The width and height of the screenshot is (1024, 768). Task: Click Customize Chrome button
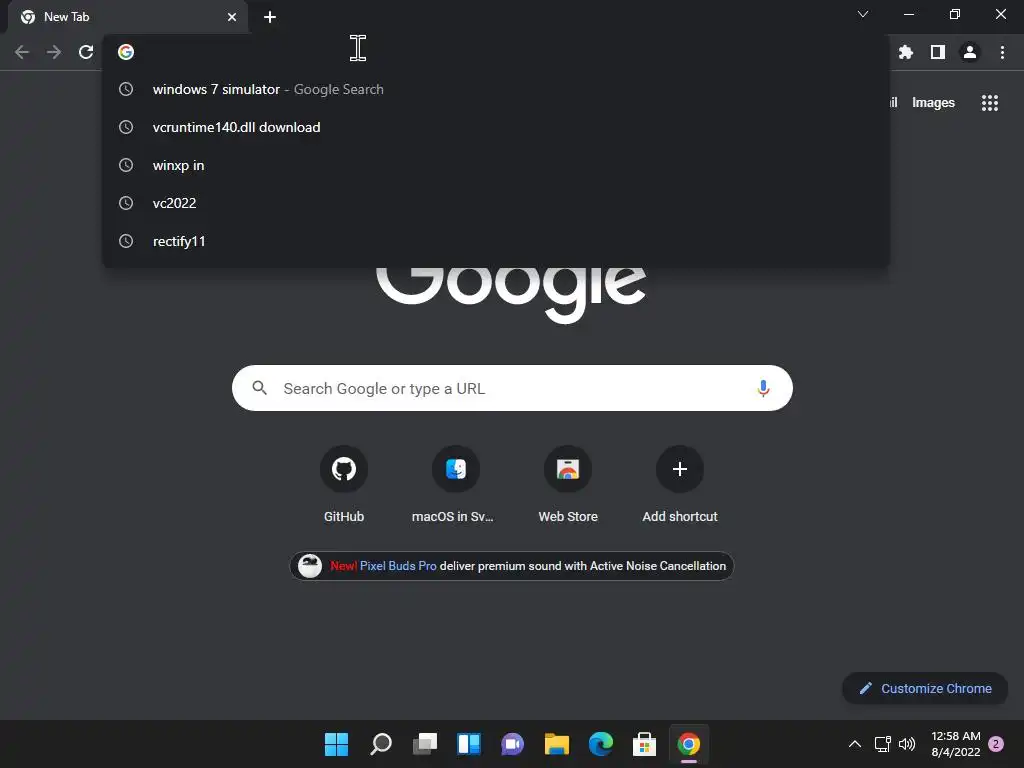pos(925,688)
